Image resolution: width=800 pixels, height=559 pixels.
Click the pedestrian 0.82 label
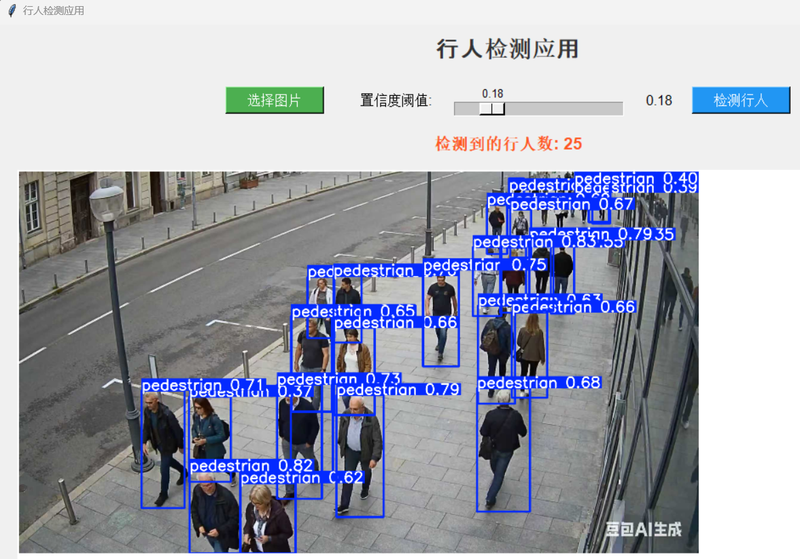251,466
